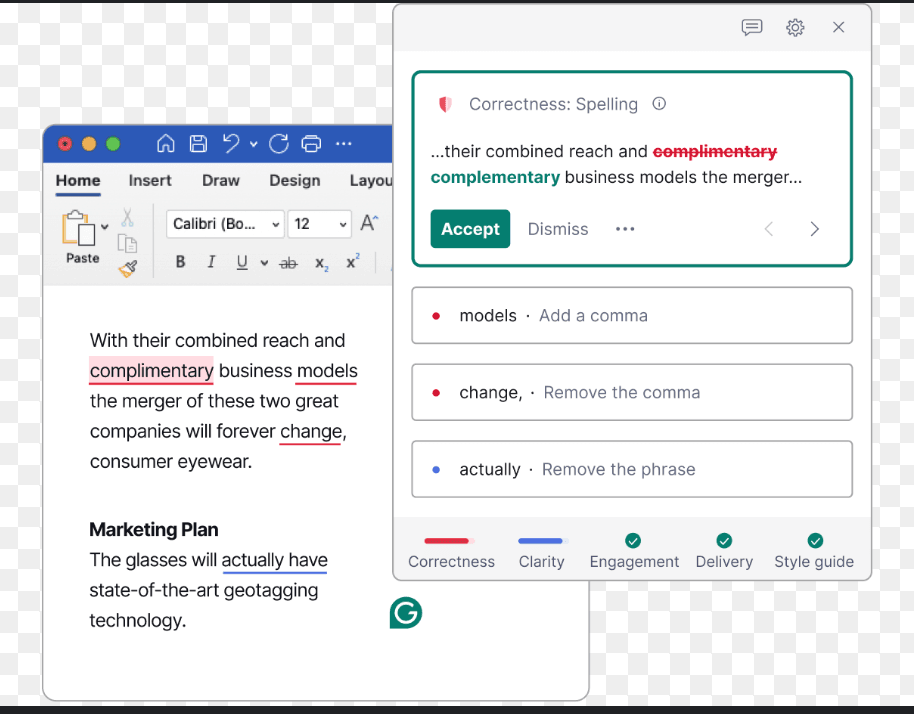Click the green Grammarly G badge
The width and height of the screenshot is (914, 714).
pos(406,612)
